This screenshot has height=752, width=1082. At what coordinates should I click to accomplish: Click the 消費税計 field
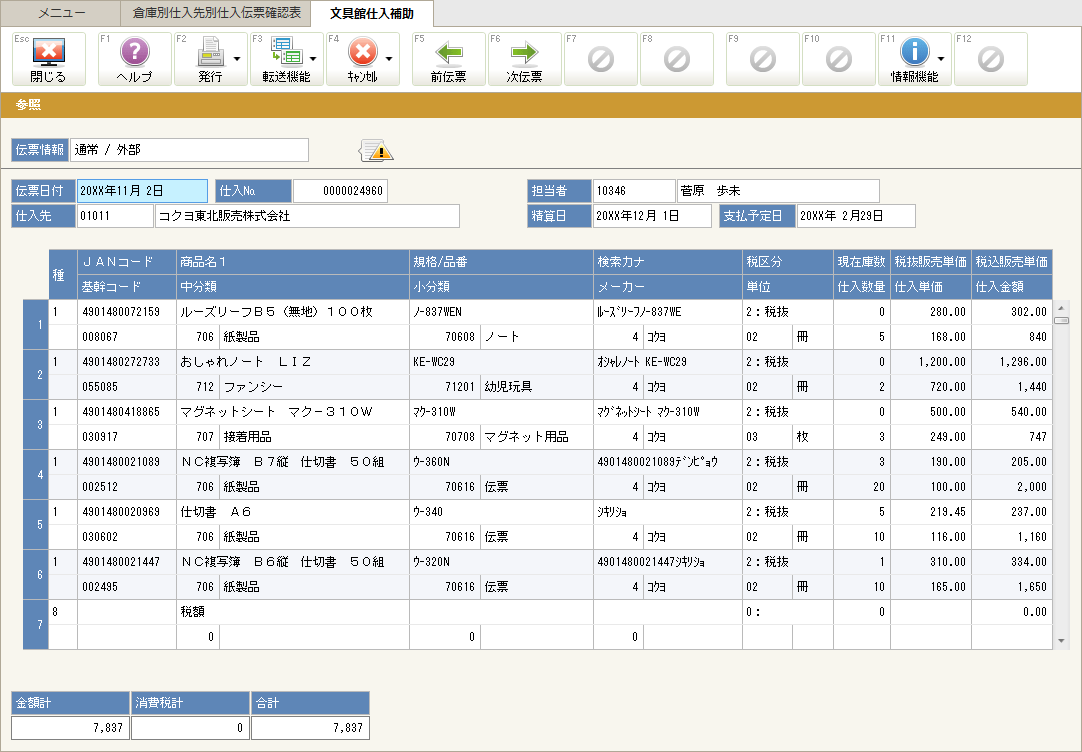(190, 728)
